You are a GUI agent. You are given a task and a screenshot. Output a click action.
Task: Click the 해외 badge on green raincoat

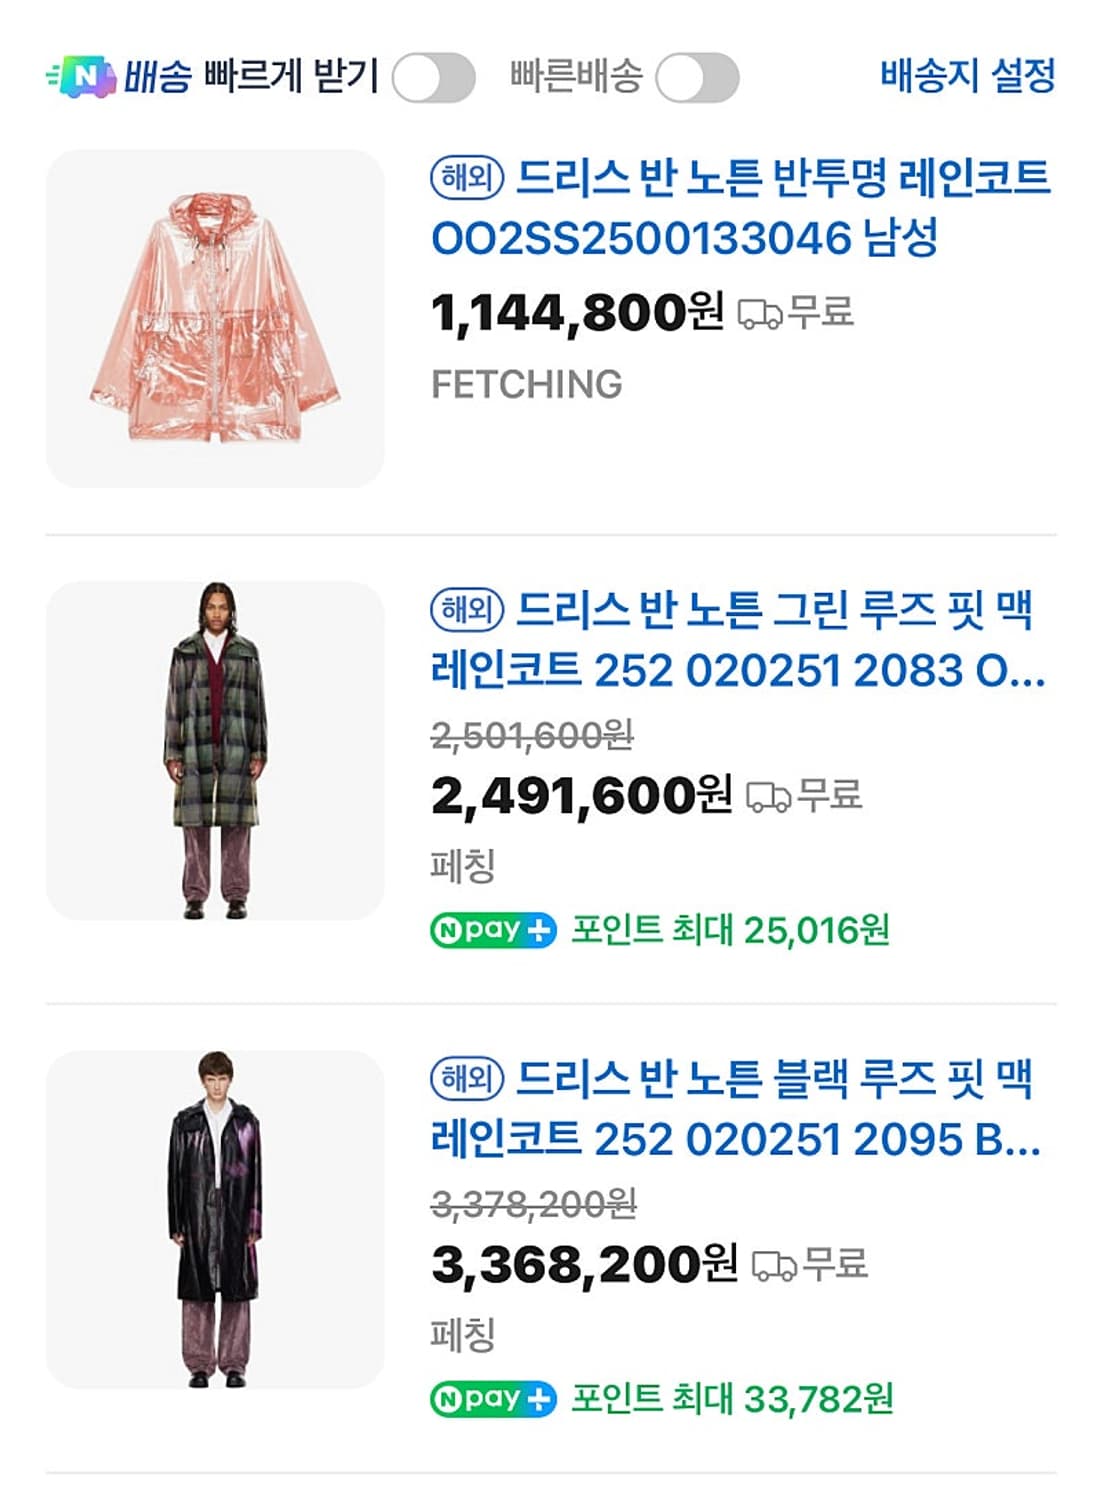[467, 609]
